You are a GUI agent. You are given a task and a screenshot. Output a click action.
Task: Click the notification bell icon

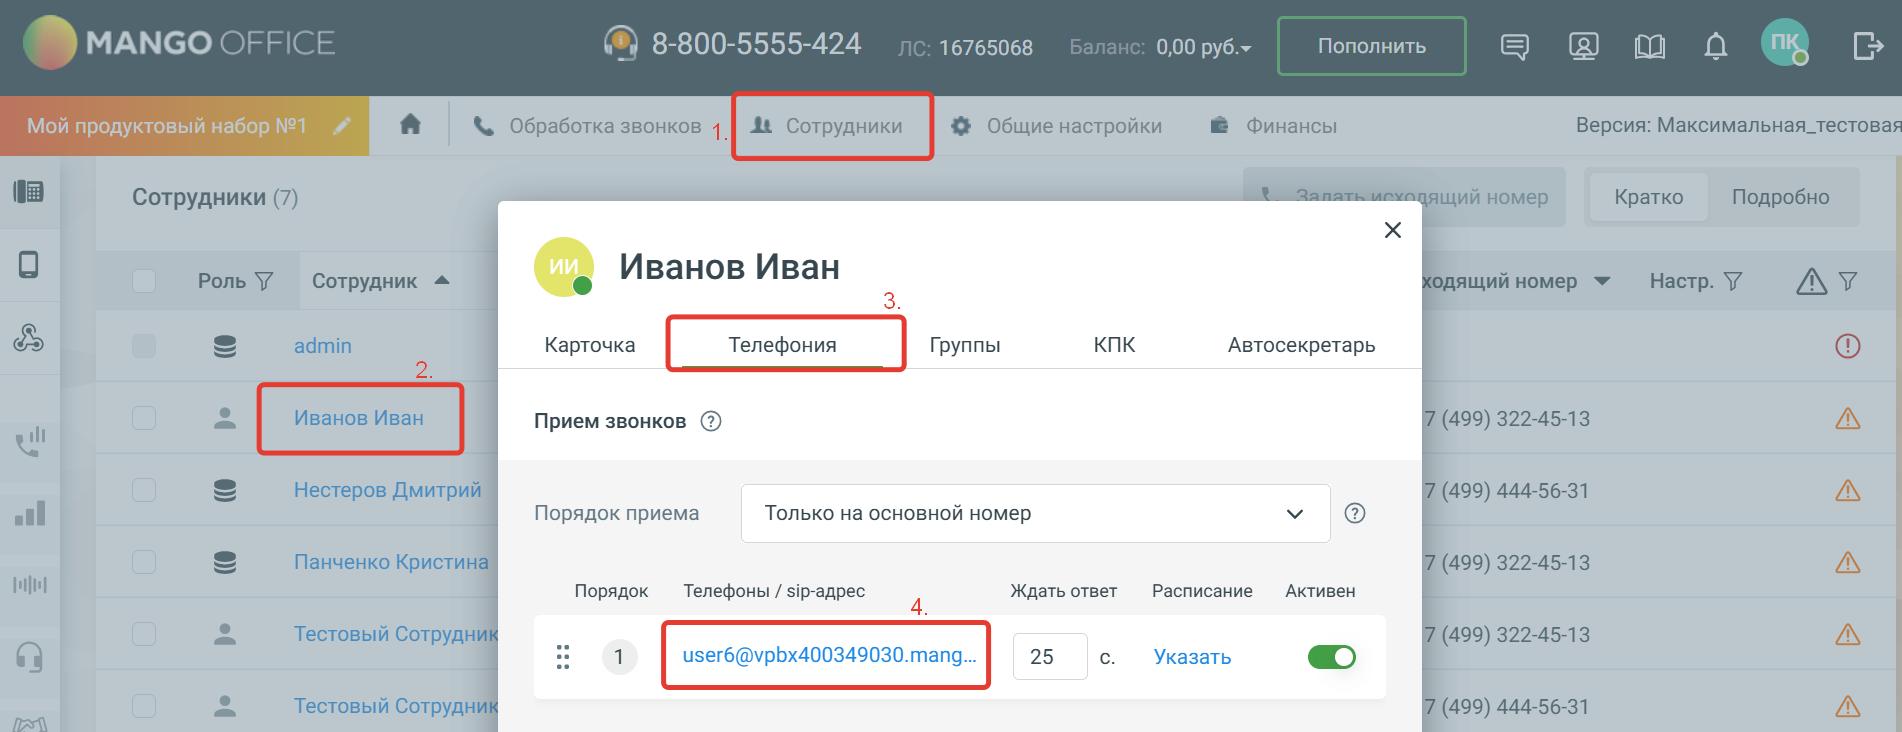click(x=1716, y=46)
